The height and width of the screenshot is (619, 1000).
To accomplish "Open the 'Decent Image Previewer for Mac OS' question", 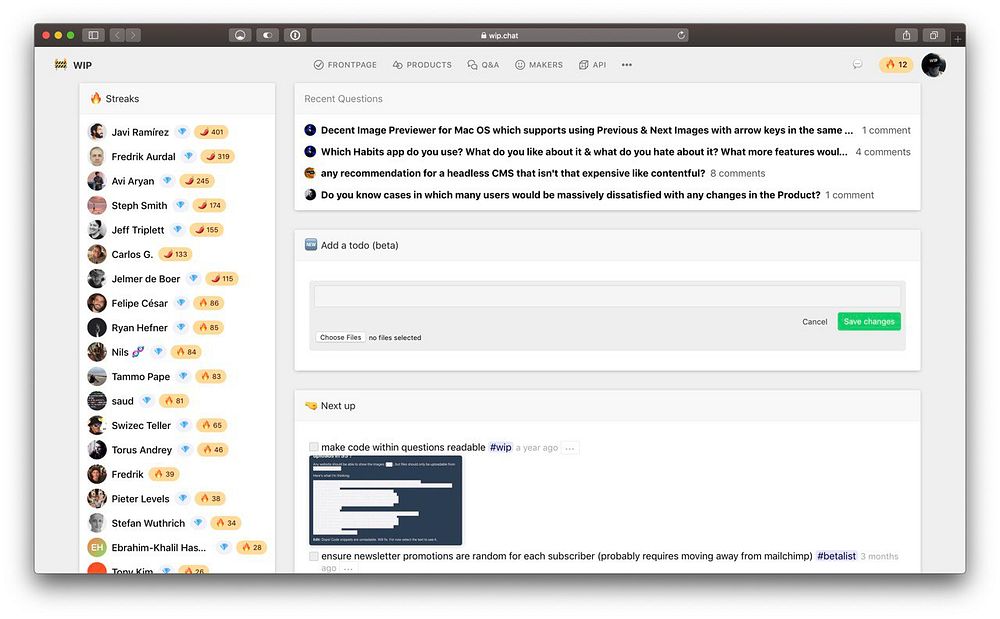I will [587, 130].
